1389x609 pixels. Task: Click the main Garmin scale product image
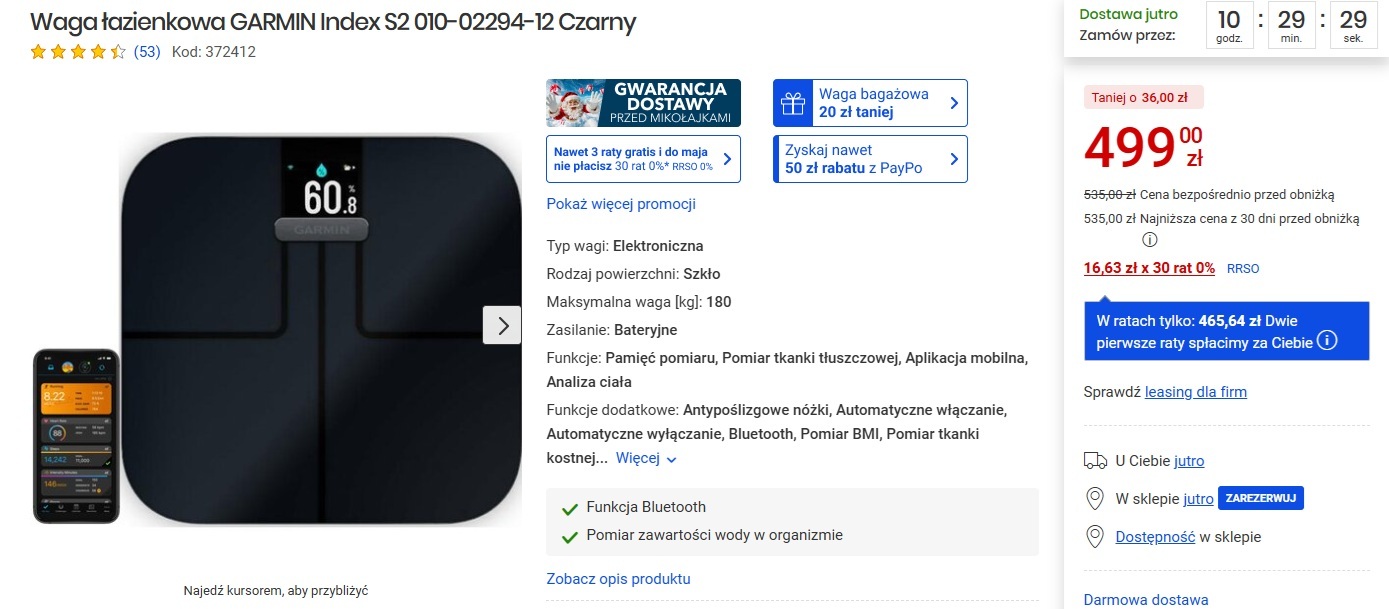click(x=320, y=329)
